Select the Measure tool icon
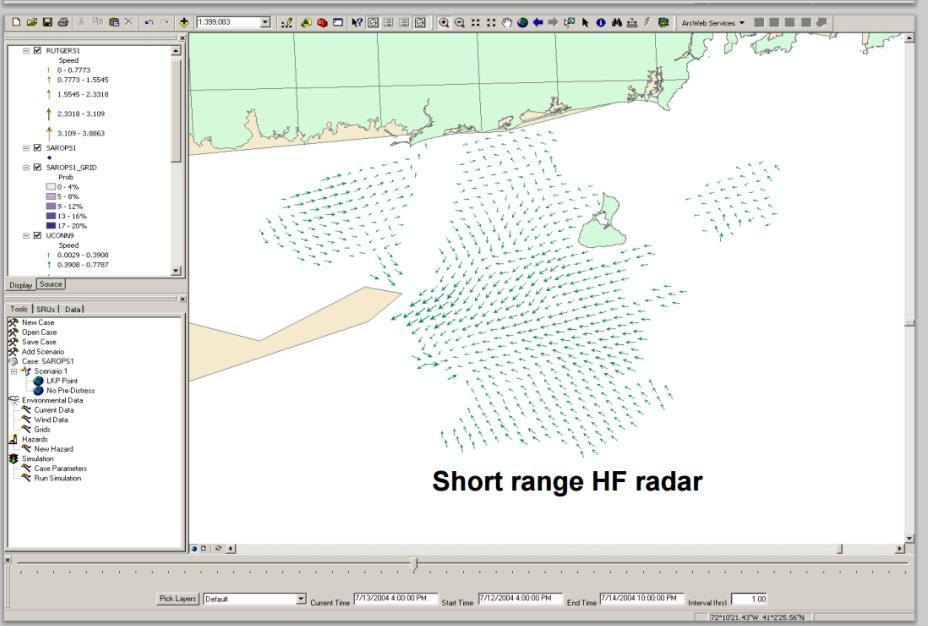Image resolution: width=928 pixels, height=626 pixels. (x=632, y=22)
